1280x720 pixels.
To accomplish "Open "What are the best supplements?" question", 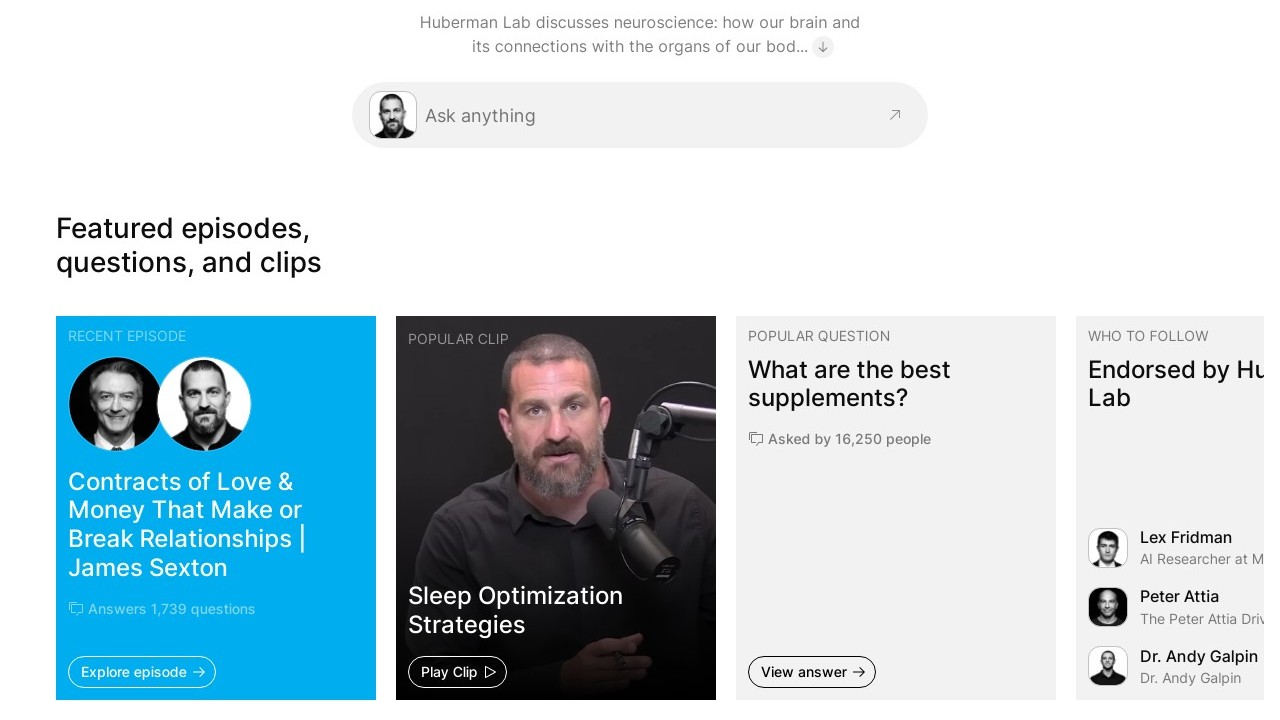I will (849, 384).
